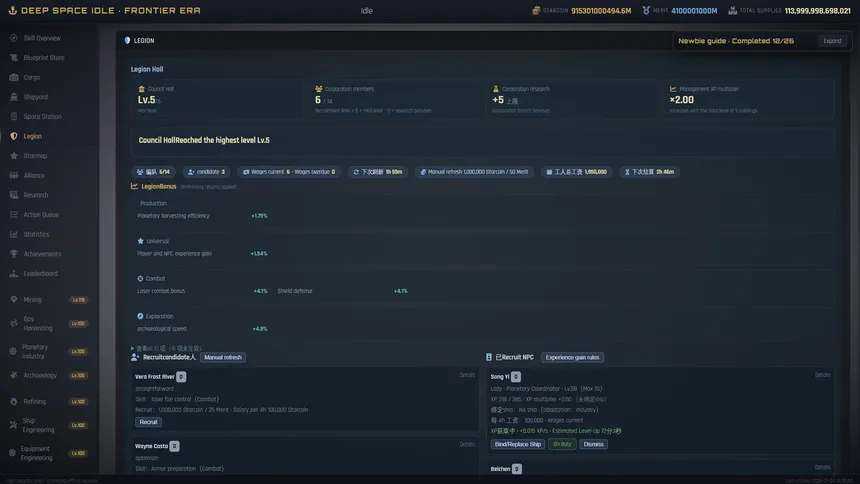Click the Exploration category icon

[140, 316]
